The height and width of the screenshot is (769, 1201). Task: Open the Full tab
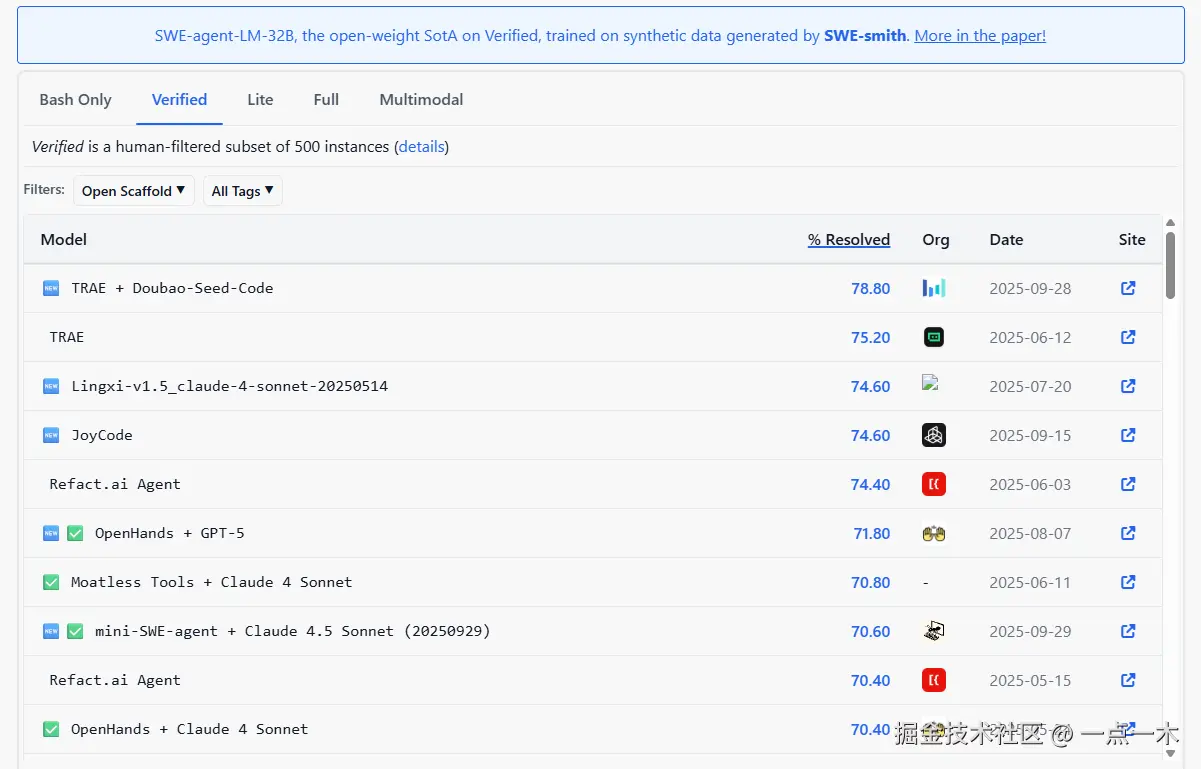[x=326, y=100]
